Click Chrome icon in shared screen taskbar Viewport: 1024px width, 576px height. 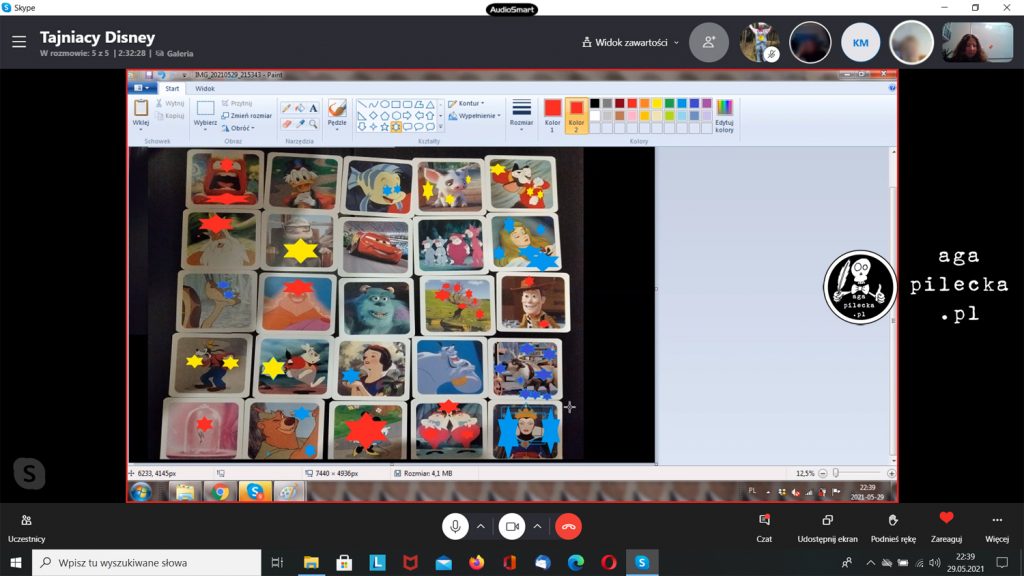click(220, 492)
